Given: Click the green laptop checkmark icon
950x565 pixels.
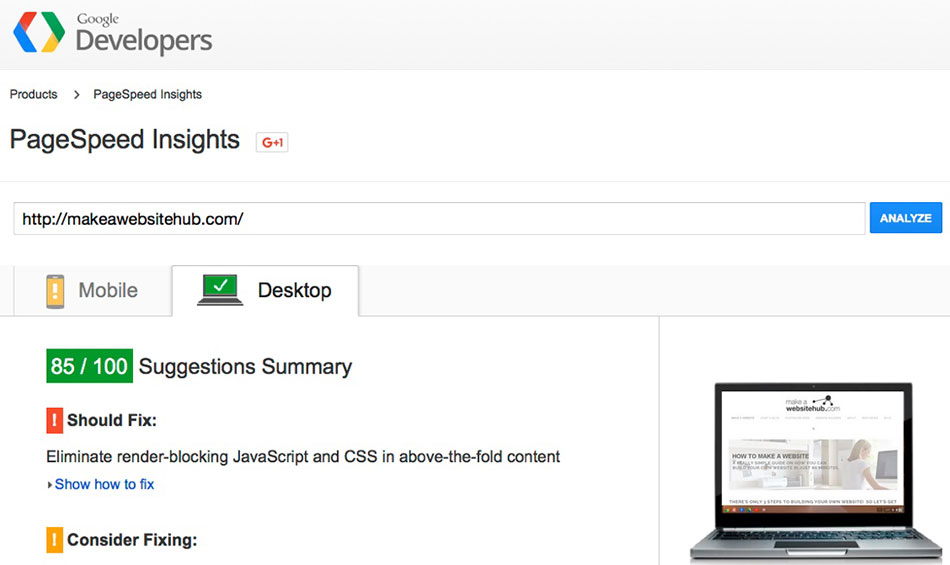Looking at the screenshot, I should 220,290.
